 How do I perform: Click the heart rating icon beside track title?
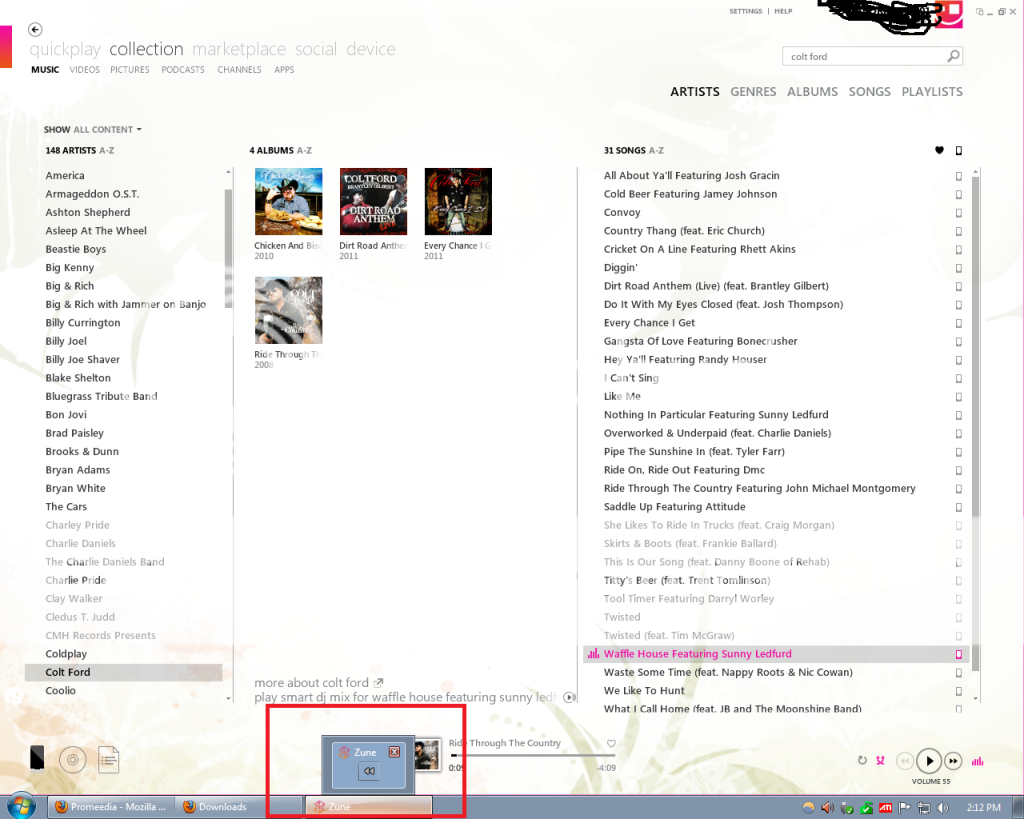(611, 743)
